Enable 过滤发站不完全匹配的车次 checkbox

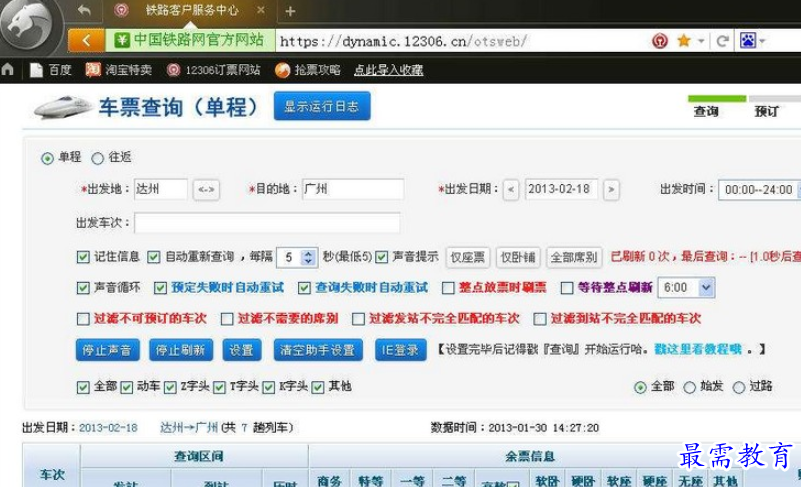pyautogui.click(x=358, y=319)
